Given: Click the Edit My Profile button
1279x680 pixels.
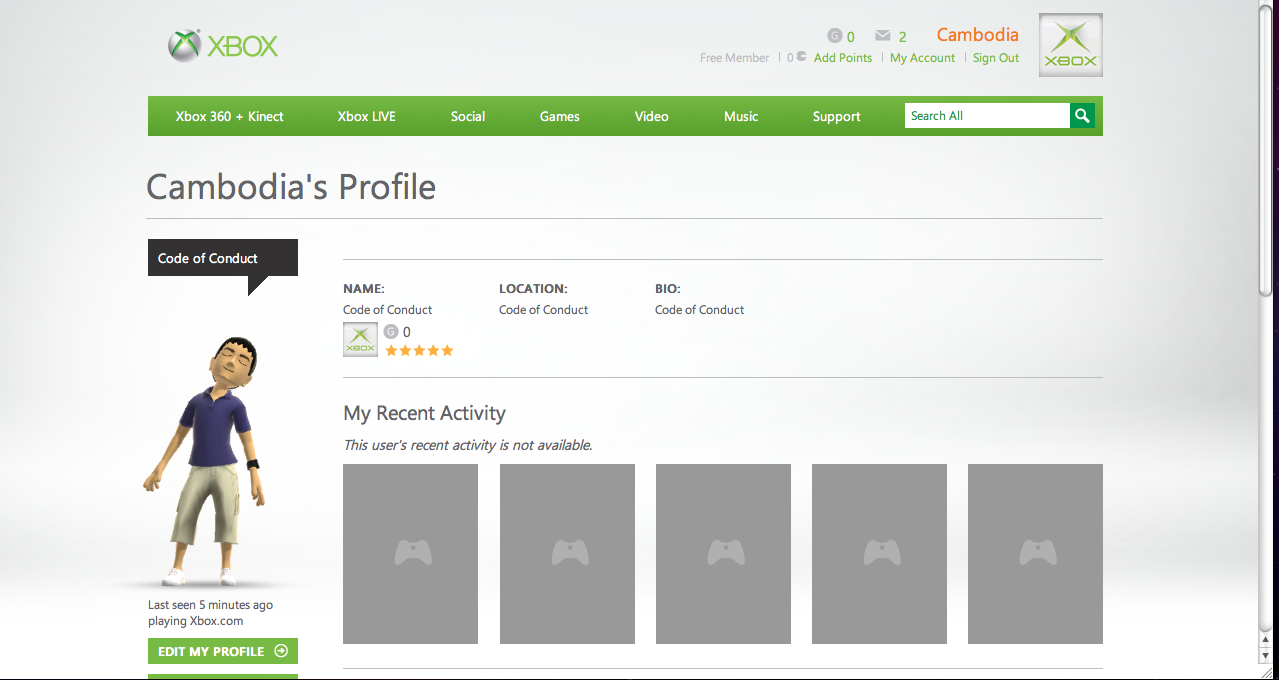Looking at the screenshot, I should point(223,651).
